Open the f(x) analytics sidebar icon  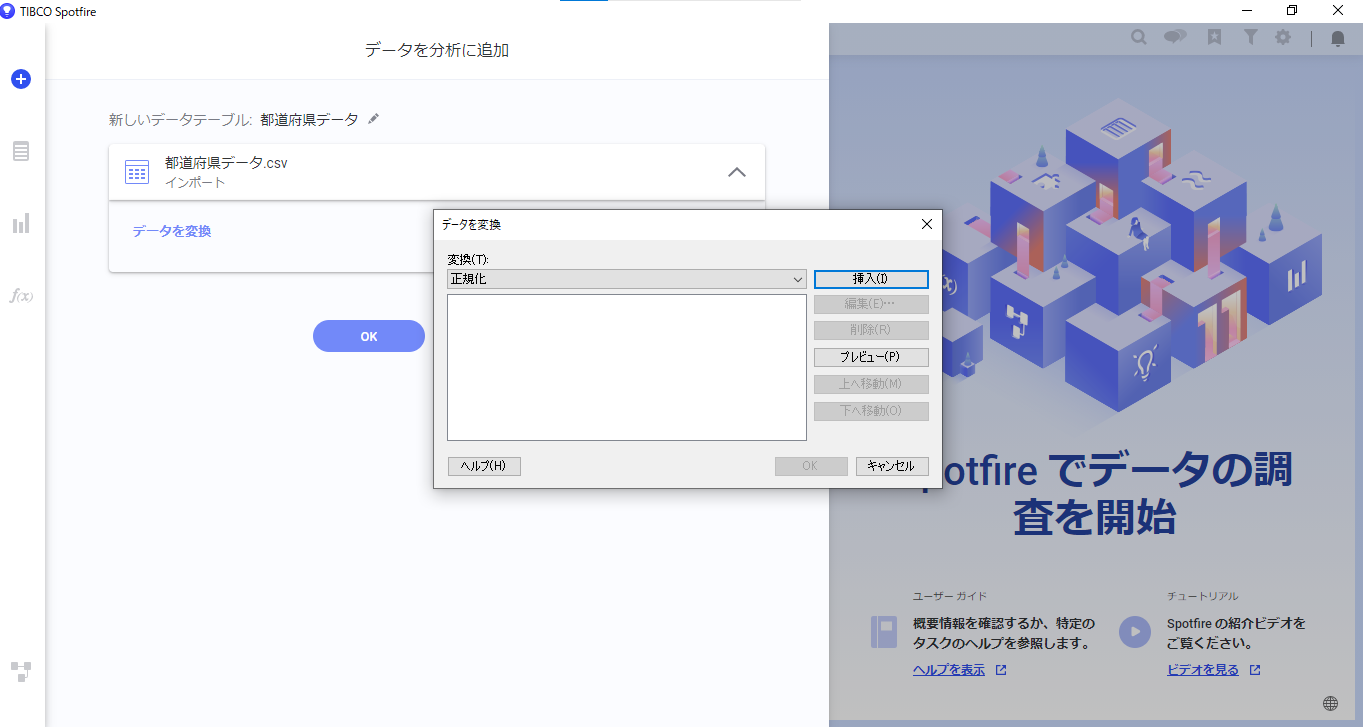[x=21, y=295]
